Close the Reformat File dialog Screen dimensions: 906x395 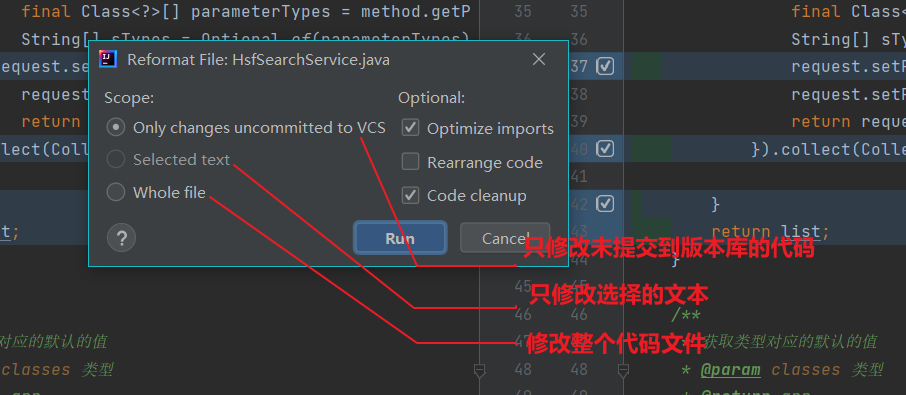[539, 59]
